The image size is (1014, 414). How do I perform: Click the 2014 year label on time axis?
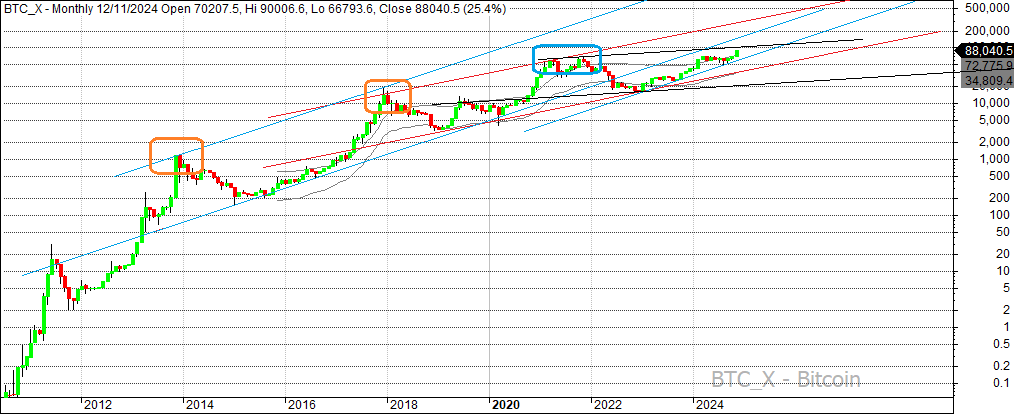click(x=200, y=405)
